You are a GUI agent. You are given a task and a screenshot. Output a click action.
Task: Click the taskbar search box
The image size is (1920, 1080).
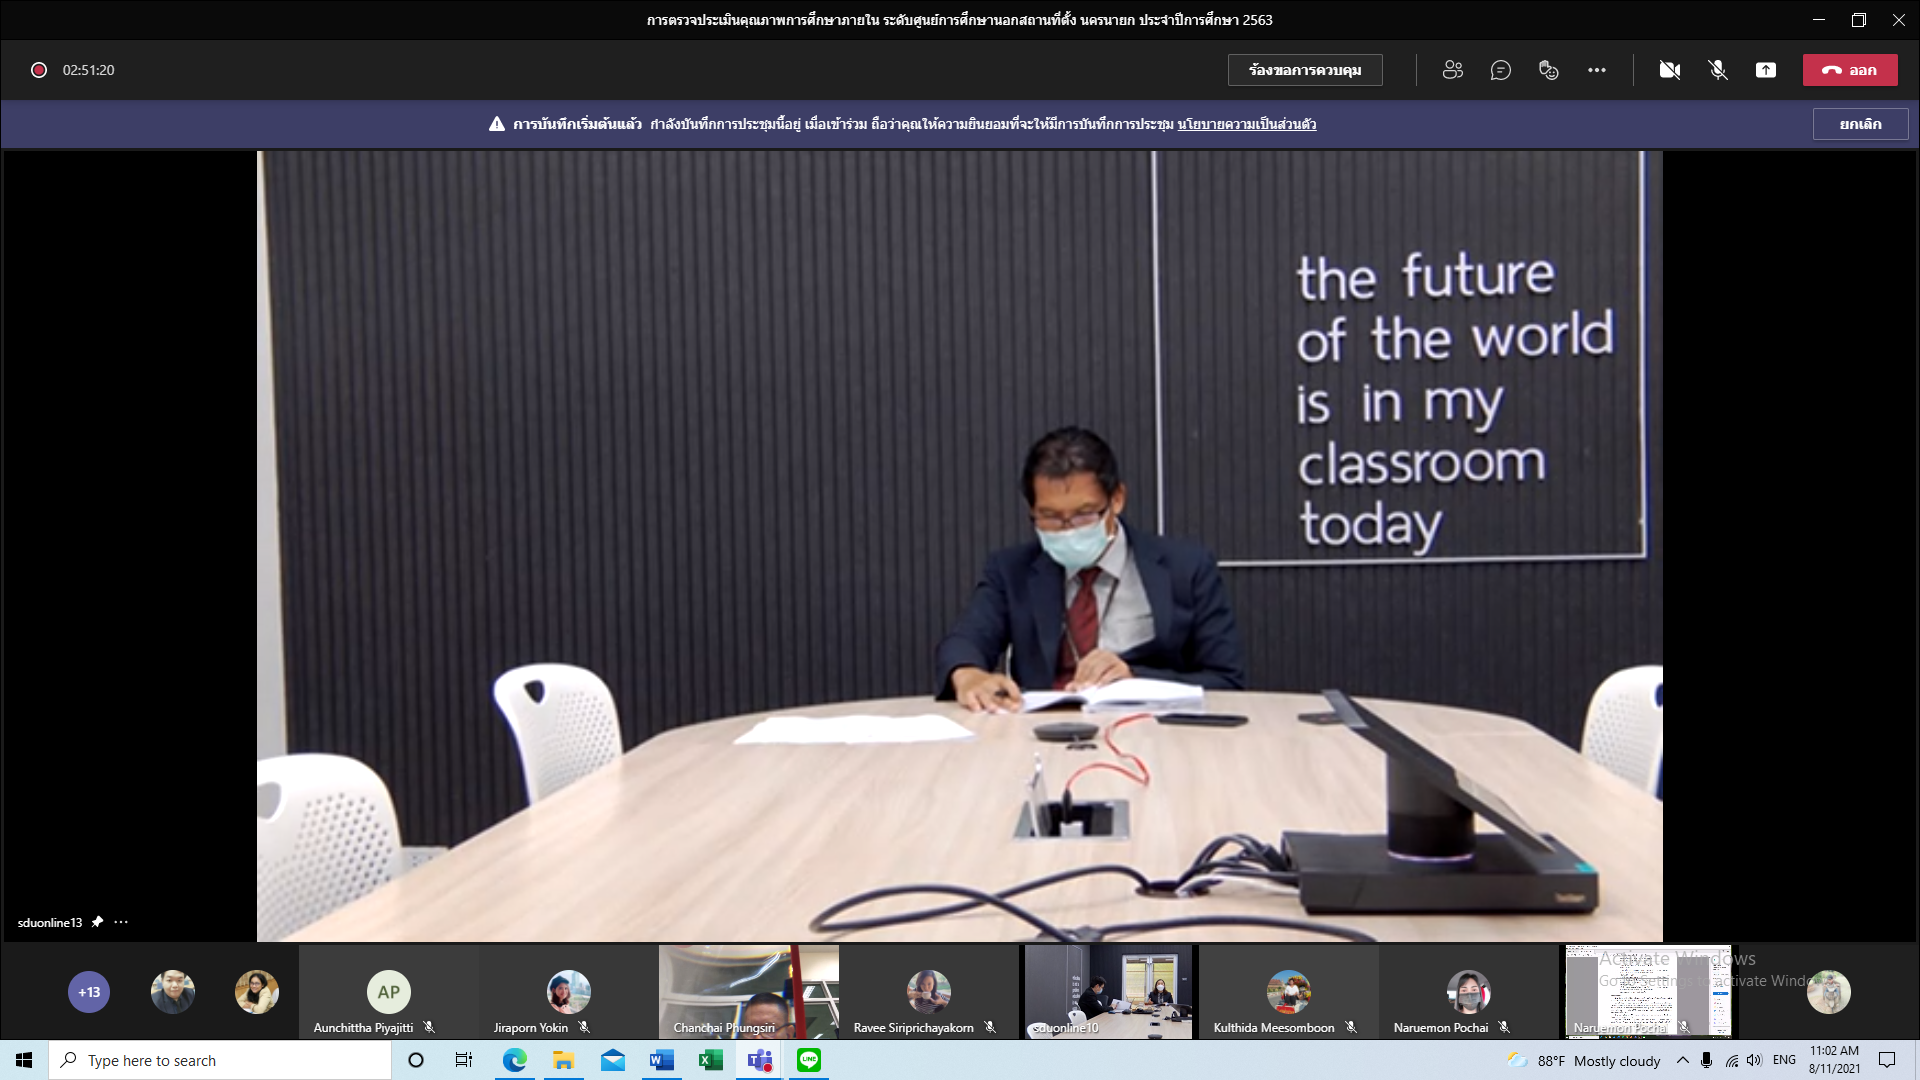[x=220, y=1060]
